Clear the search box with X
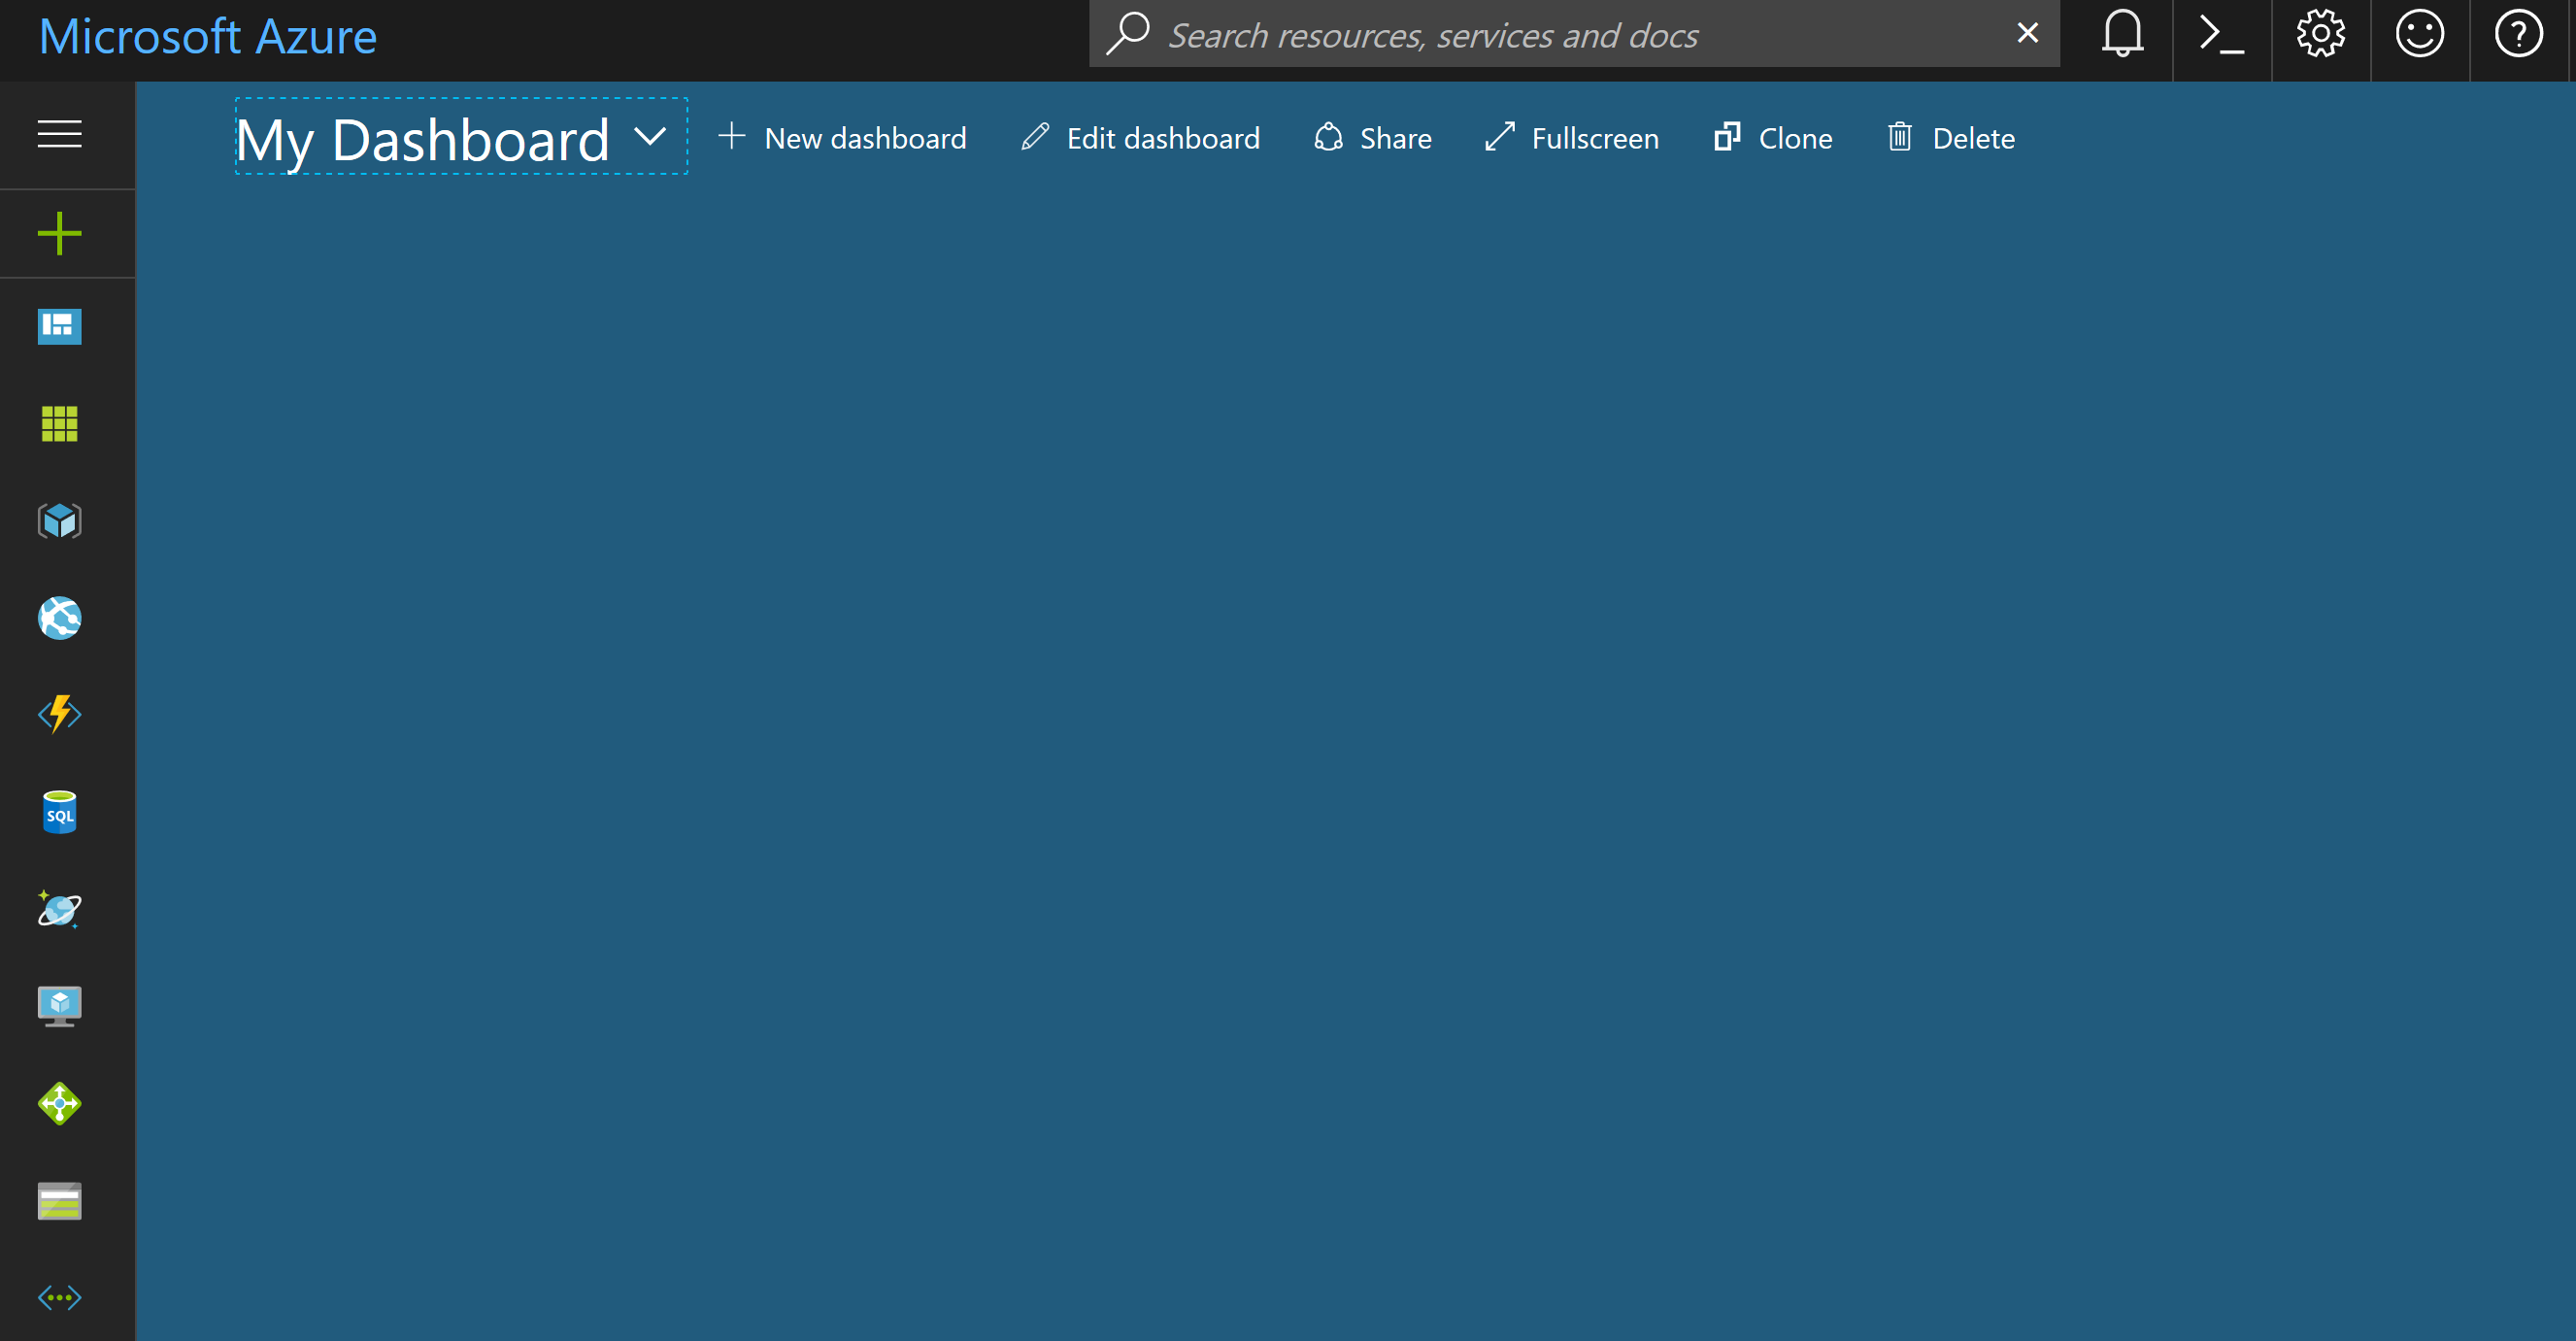 pyautogui.click(x=2027, y=33)
